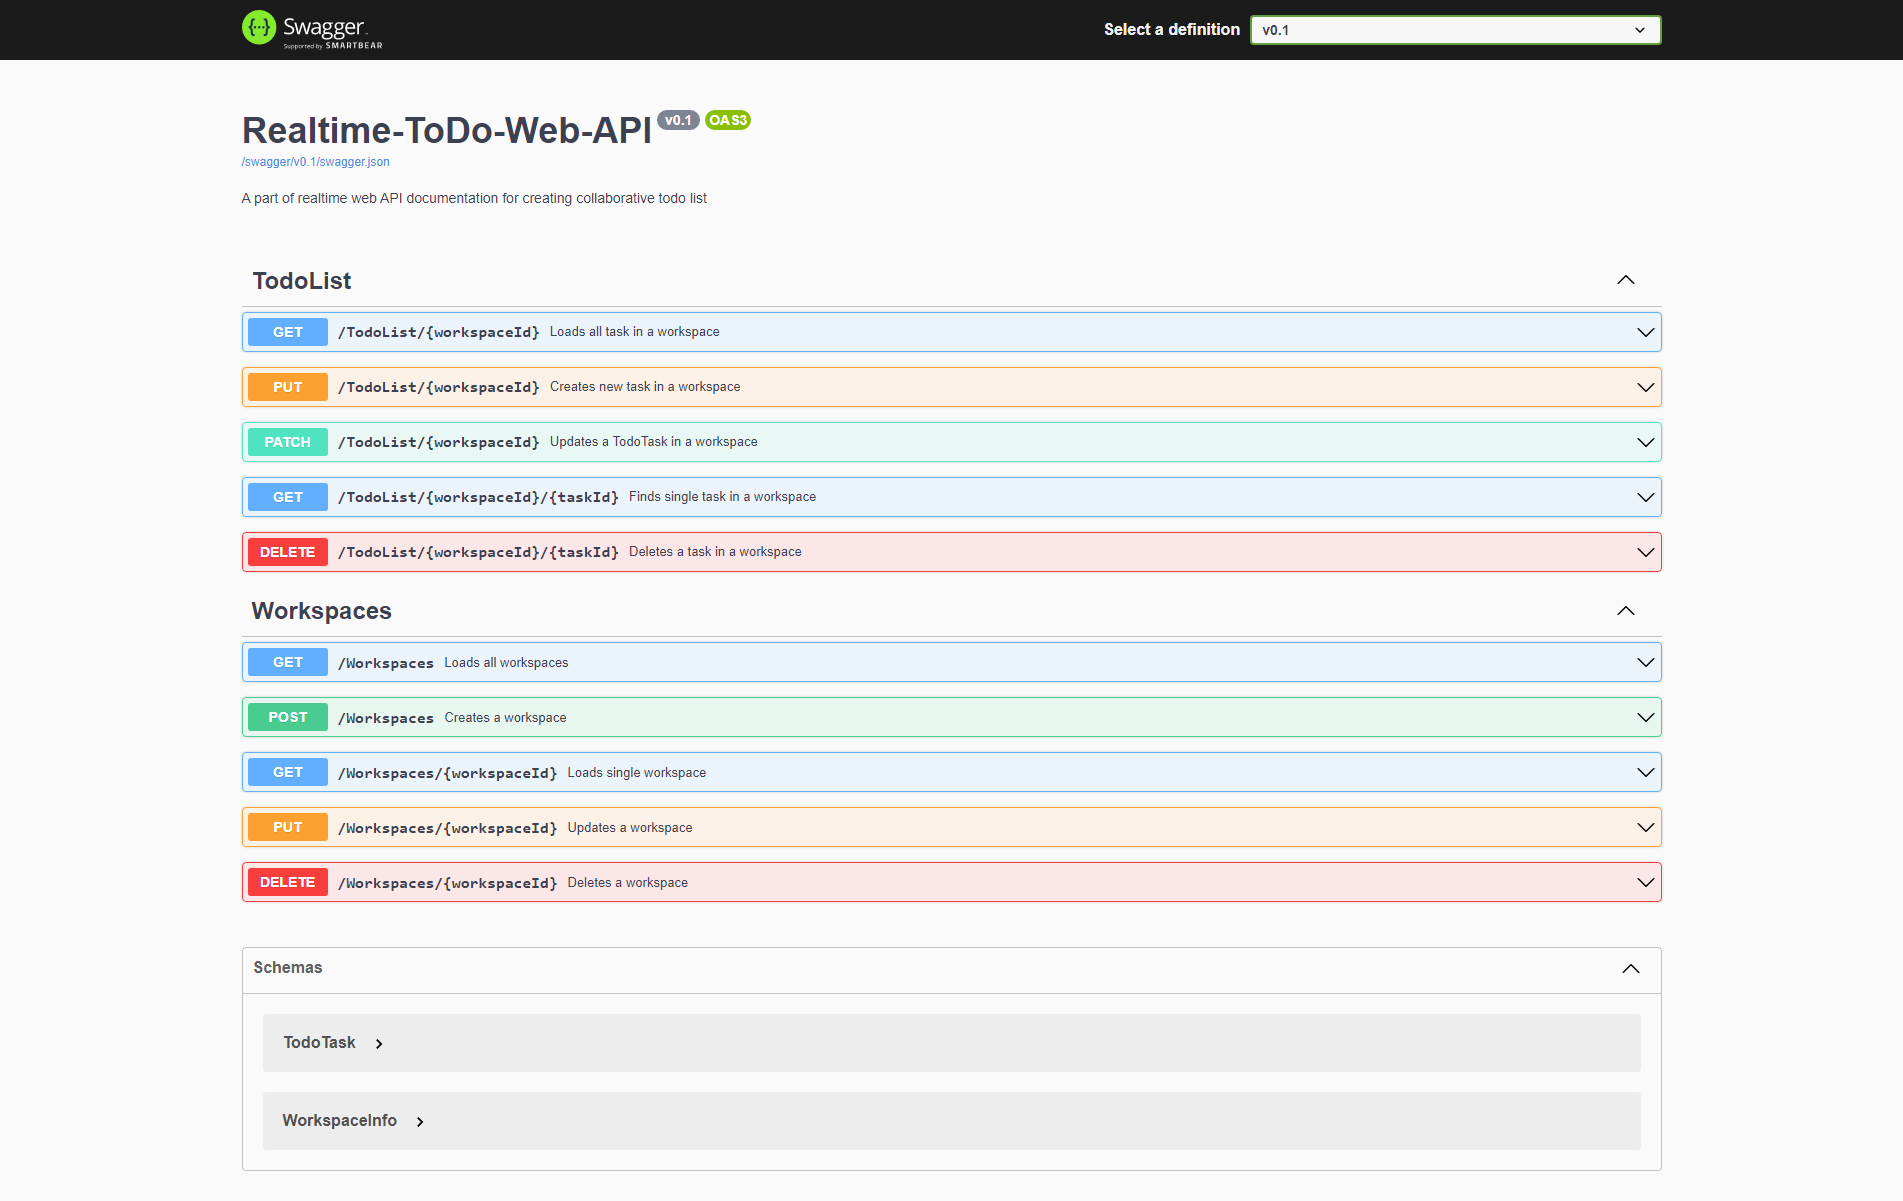Click the v0.1 version badge beside the API title

click(678, 120)
